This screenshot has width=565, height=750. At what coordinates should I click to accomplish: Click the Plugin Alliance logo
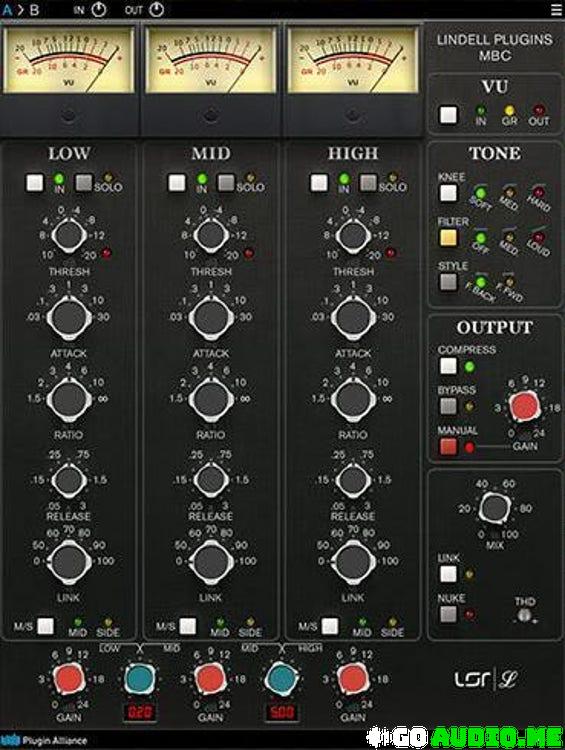[44, 741]
